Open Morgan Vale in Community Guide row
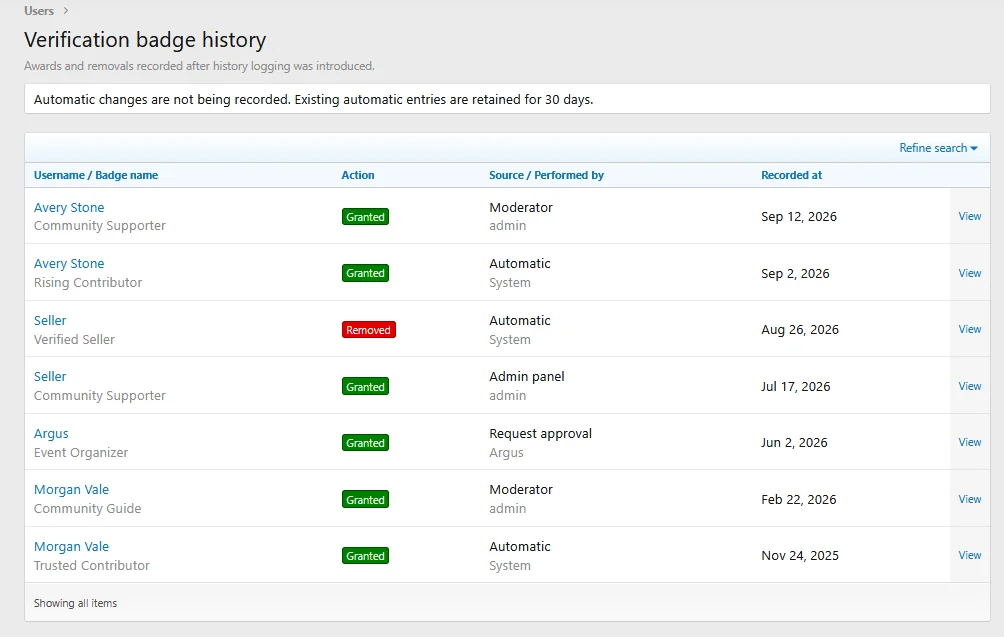This screenshot has width=1004, height=637. point(71,490)
